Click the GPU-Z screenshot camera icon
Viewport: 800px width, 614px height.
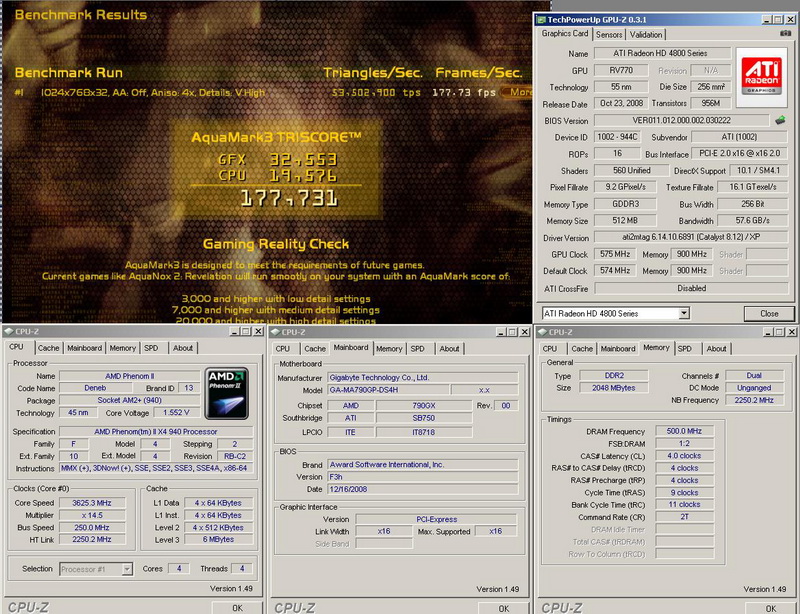[785, 34]
